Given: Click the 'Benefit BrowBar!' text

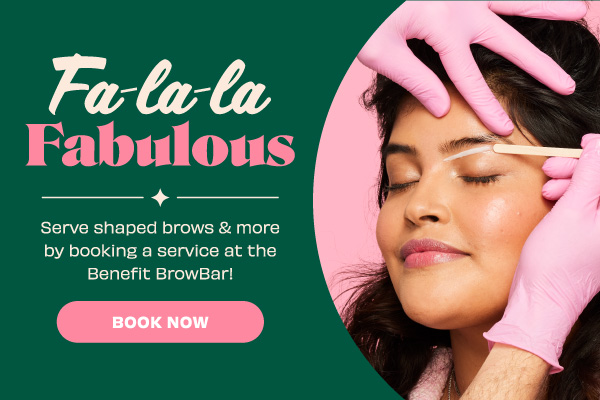Looking at the screenshot, I should (x=160, y=274).
